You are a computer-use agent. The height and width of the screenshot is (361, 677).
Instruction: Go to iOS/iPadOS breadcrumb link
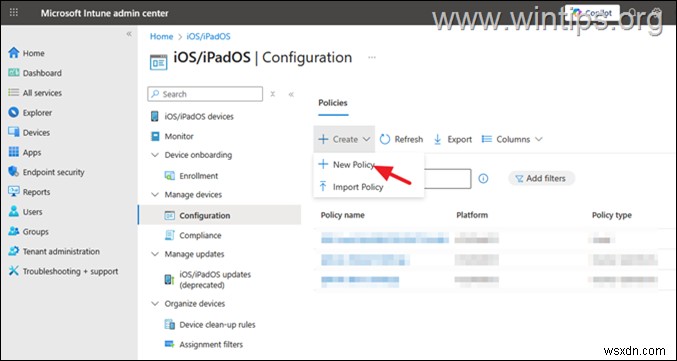coord(209,37)
